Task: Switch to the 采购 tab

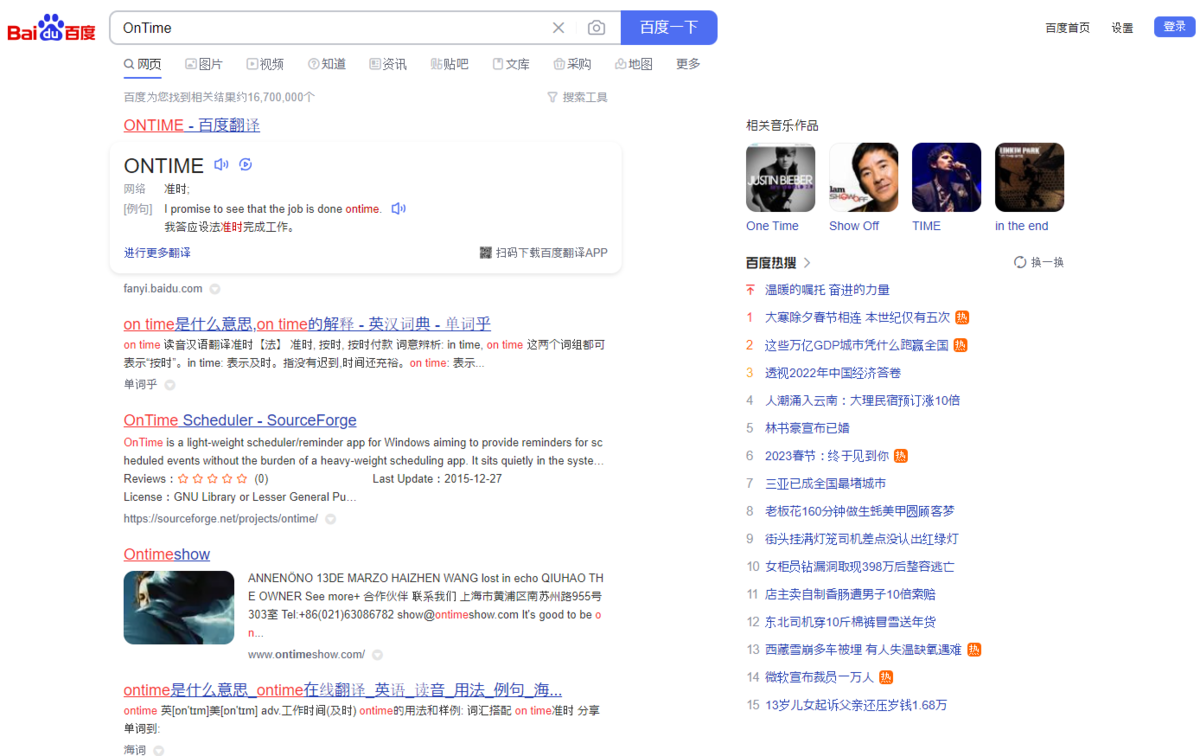Action: tap(572, 64)
